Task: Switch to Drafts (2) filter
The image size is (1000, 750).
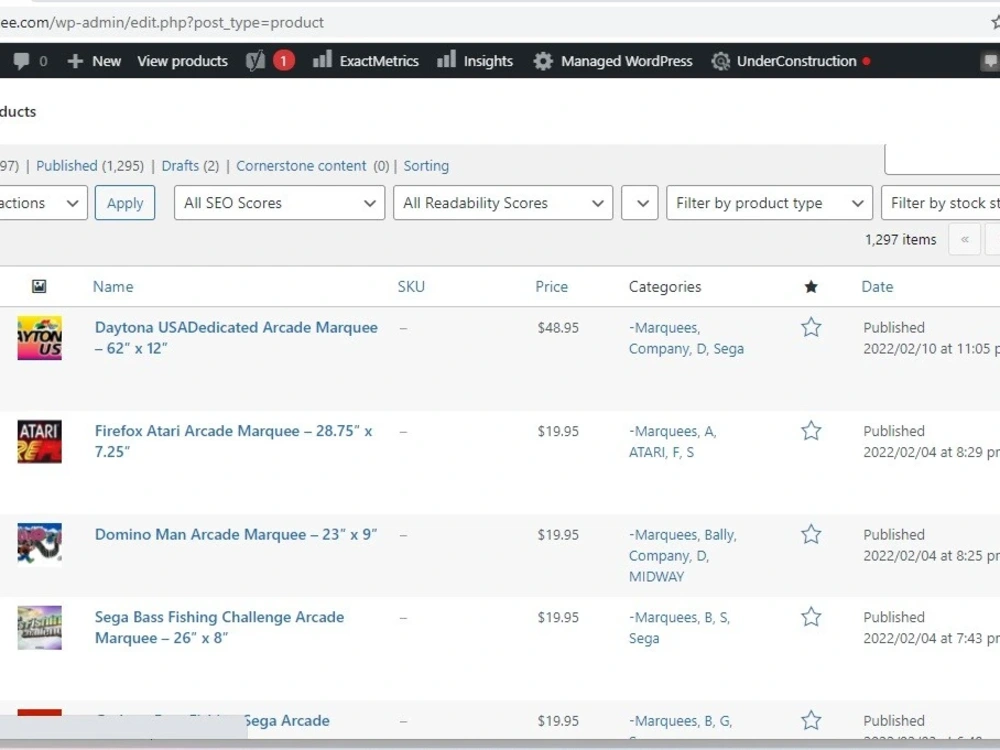Action: click(190, 166)
